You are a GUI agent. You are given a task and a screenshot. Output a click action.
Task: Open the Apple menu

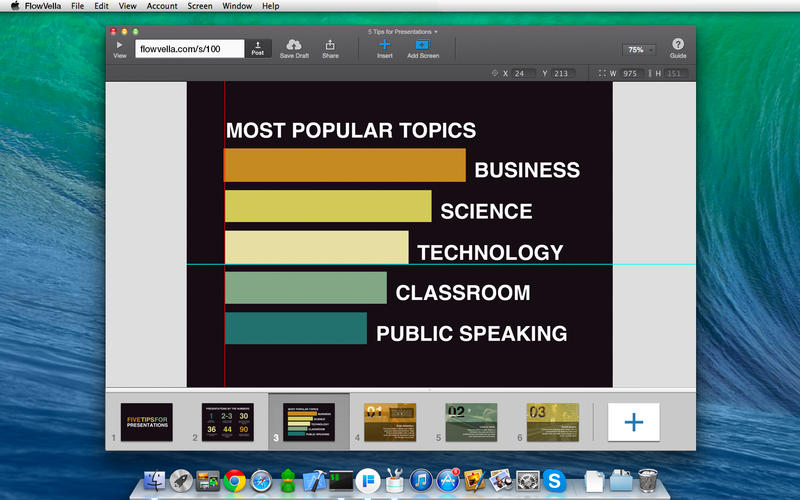point(15,6)
